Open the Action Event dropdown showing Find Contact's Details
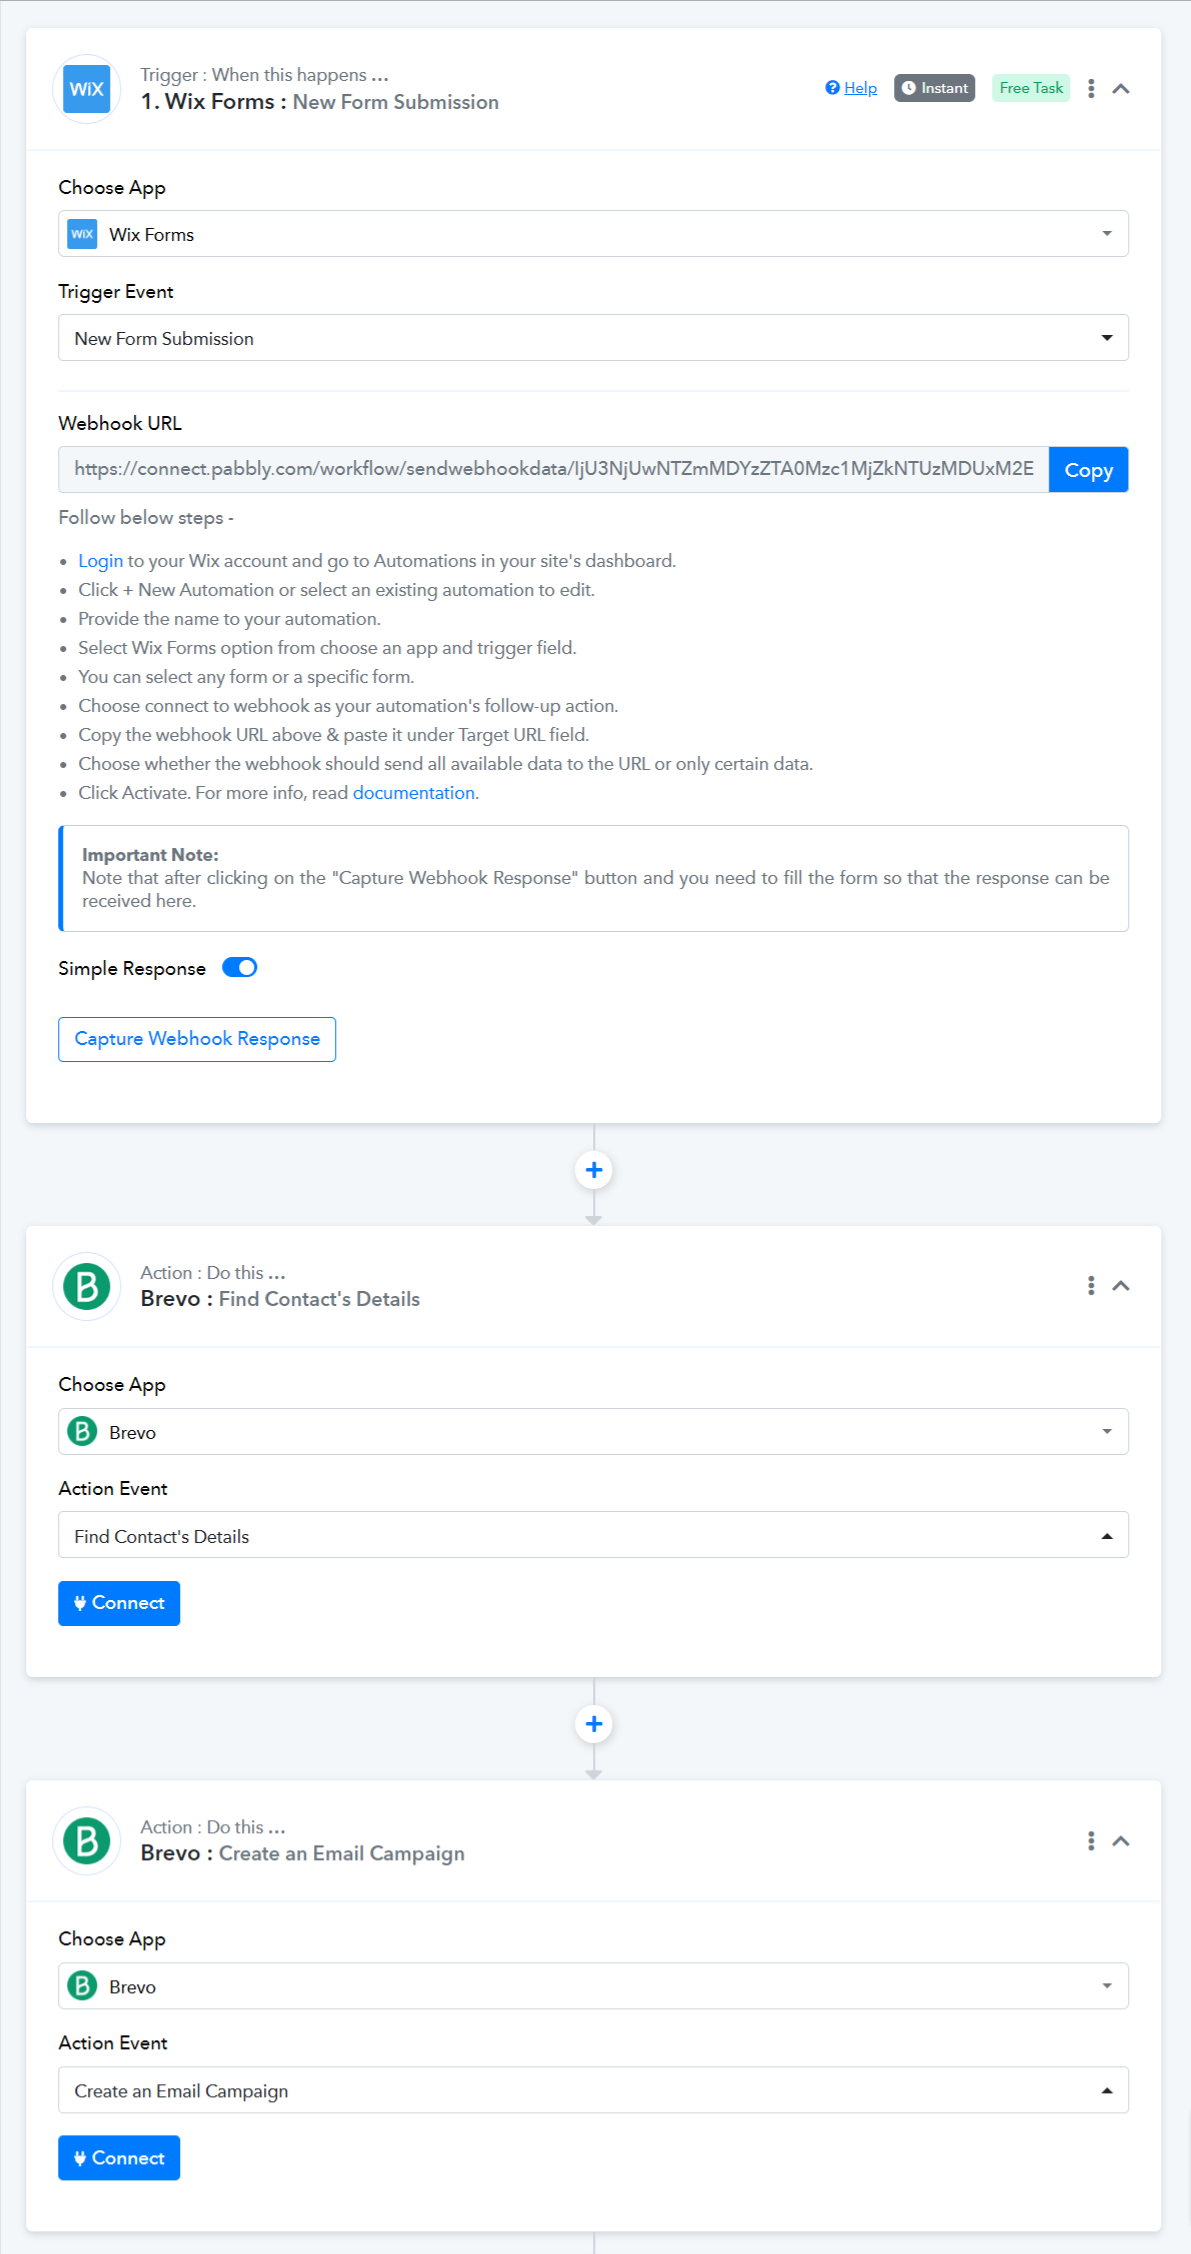The height and width of the screenshot is (2254, 1191). (593, 1535)
